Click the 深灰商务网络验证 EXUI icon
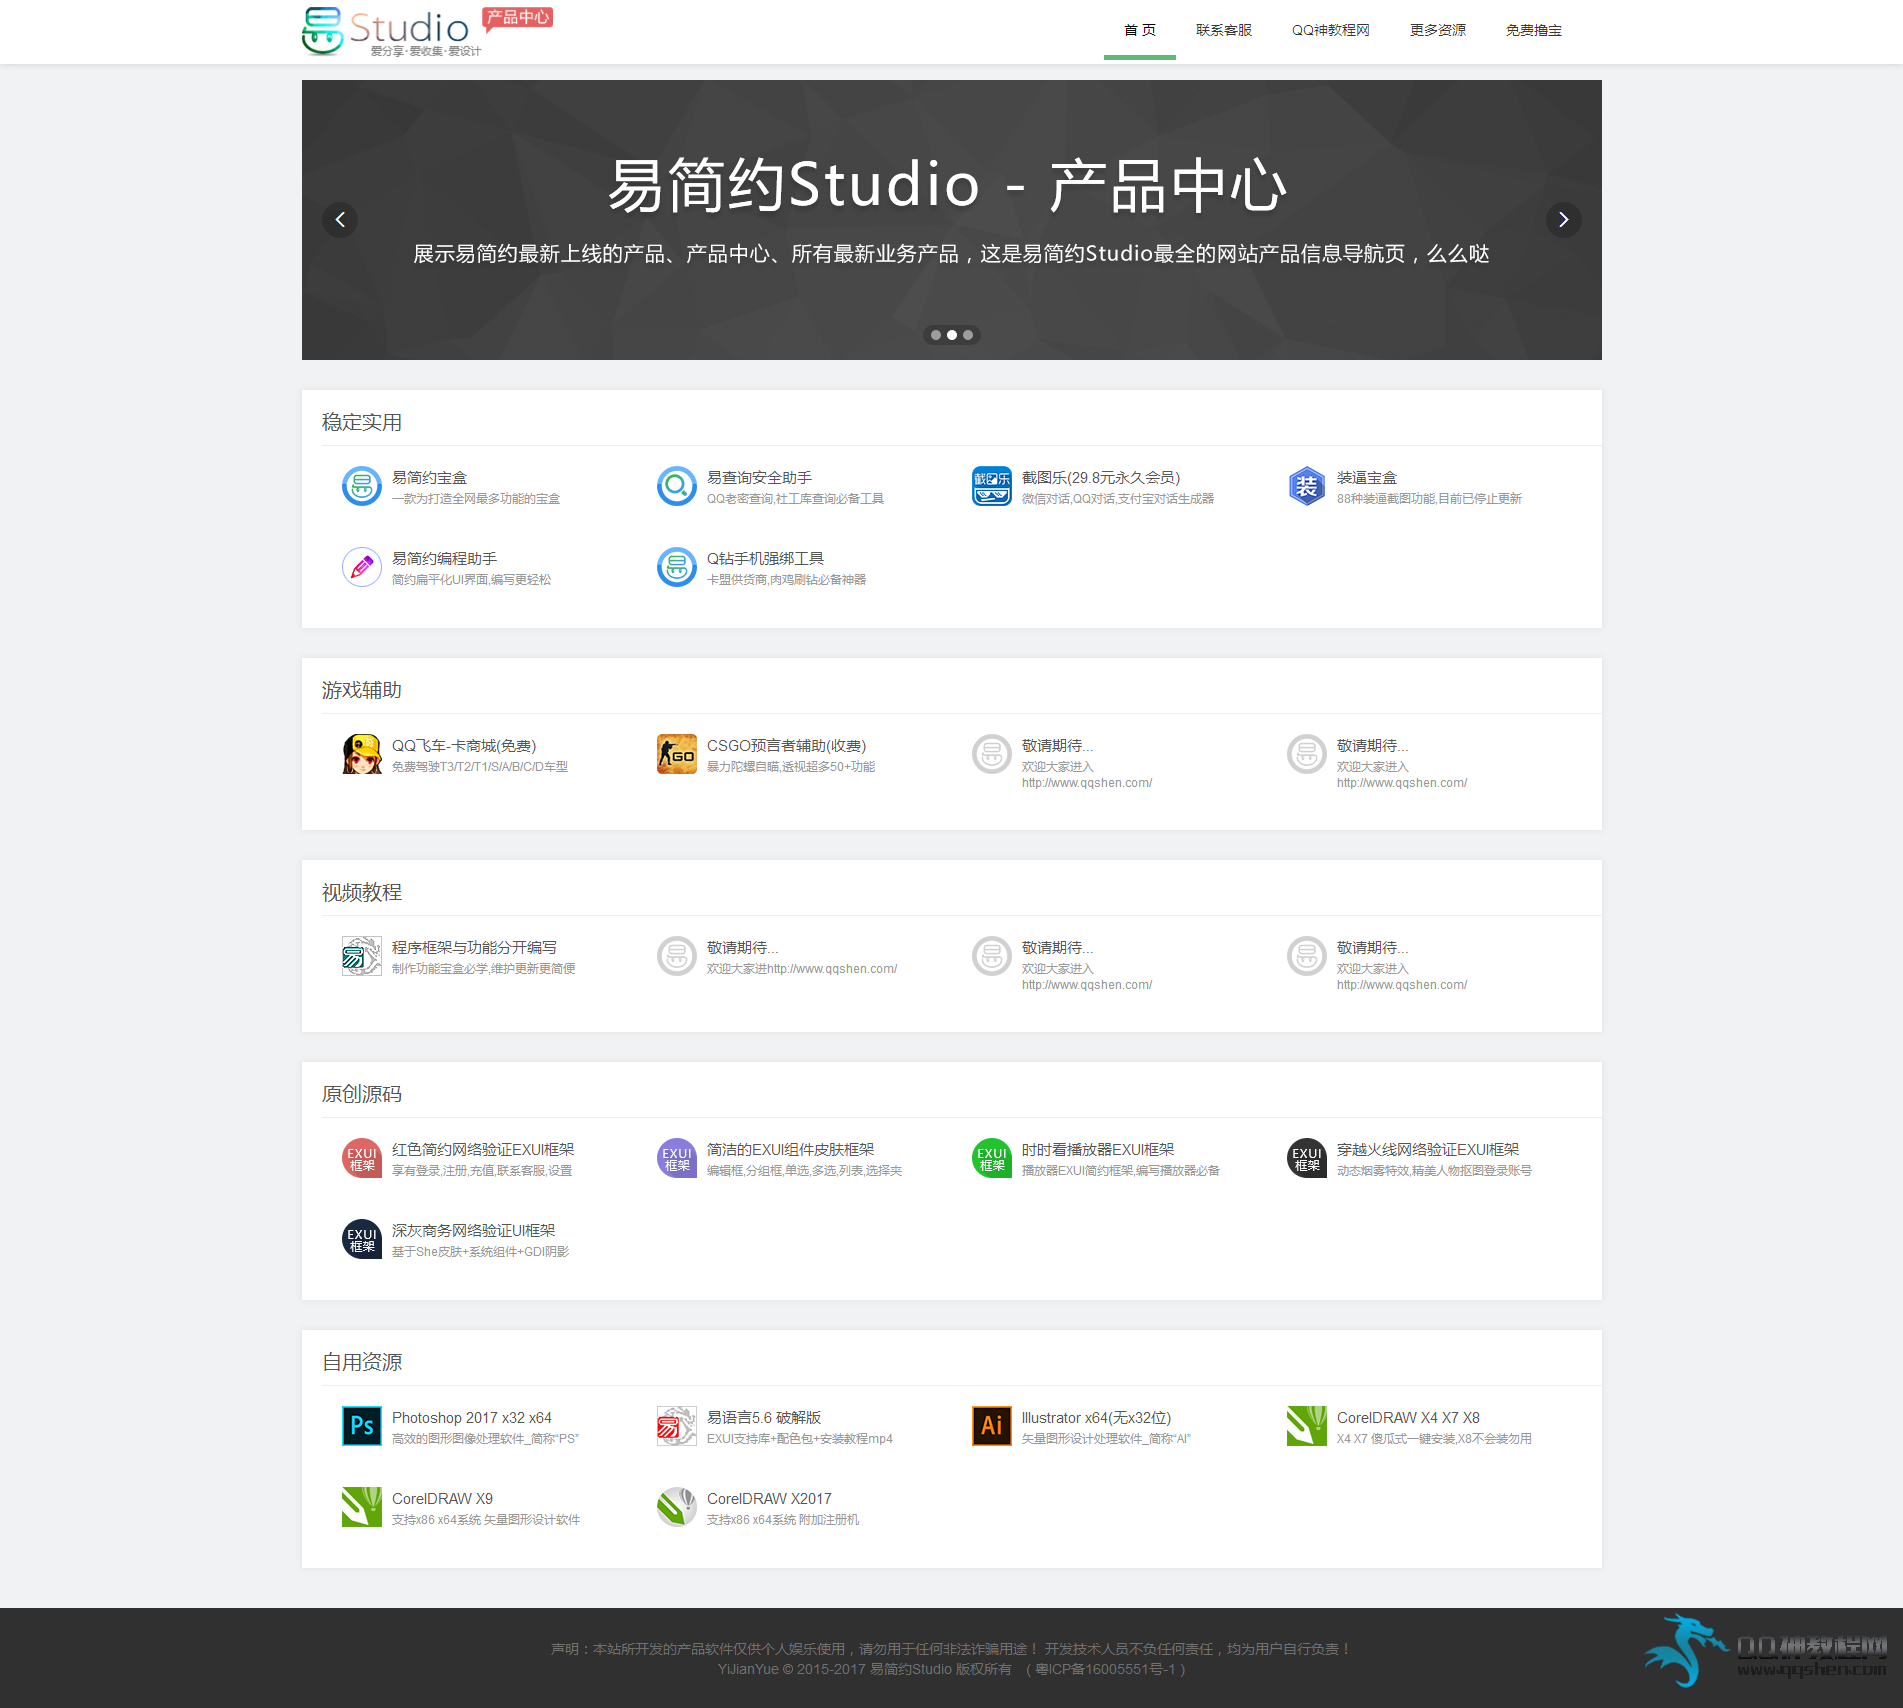 coord(362,1240)
